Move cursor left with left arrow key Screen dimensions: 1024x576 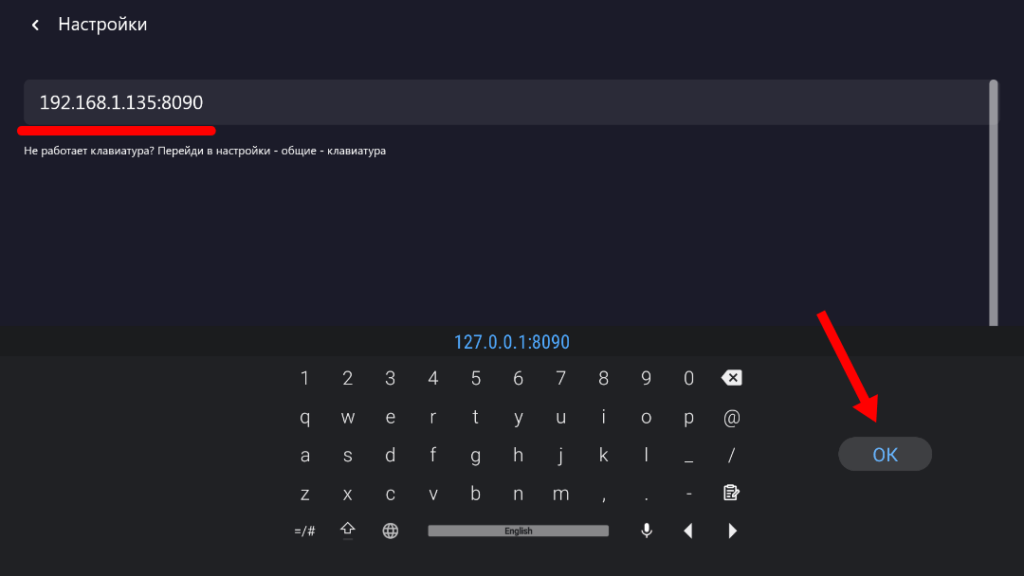[x=688, y=531]
